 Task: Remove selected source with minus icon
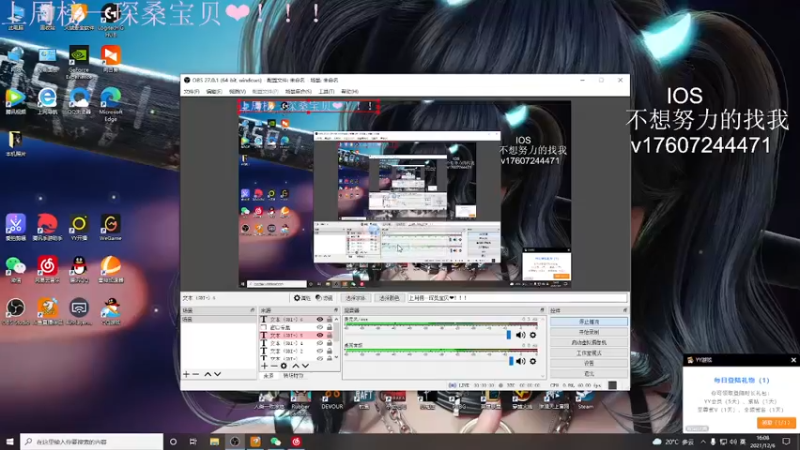tap(274, 366)
